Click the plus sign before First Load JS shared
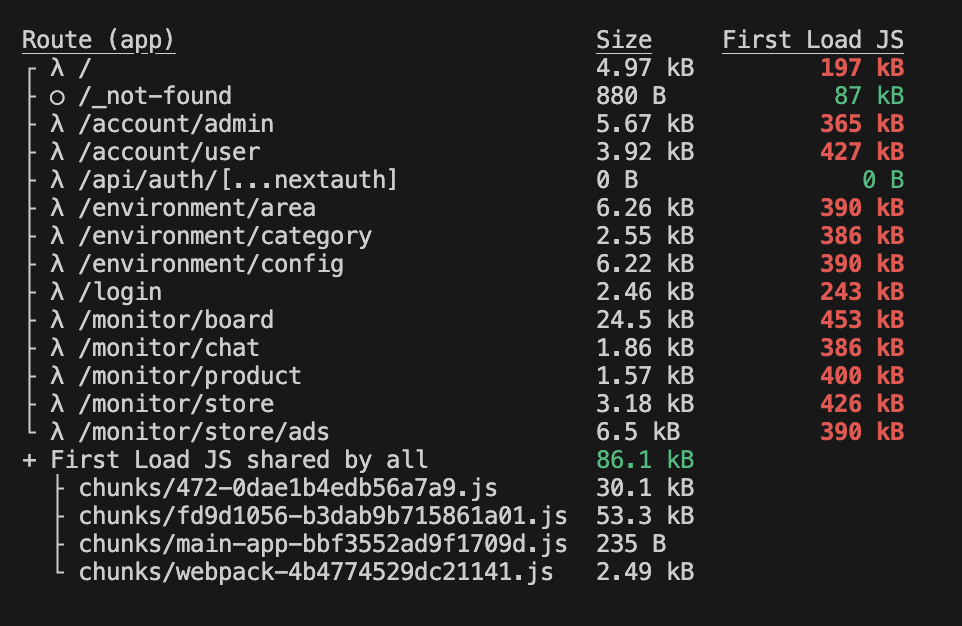 pos(29,460)
